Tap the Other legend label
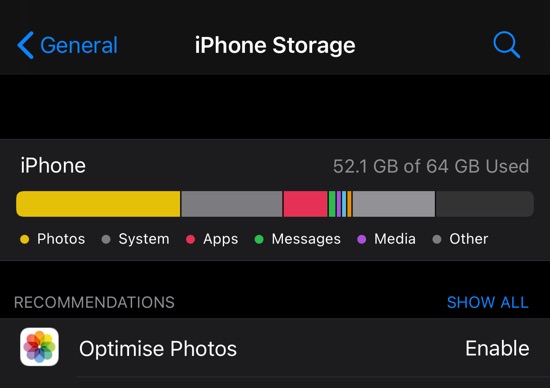This screenshot has height=388, width=550. [469, 239]
